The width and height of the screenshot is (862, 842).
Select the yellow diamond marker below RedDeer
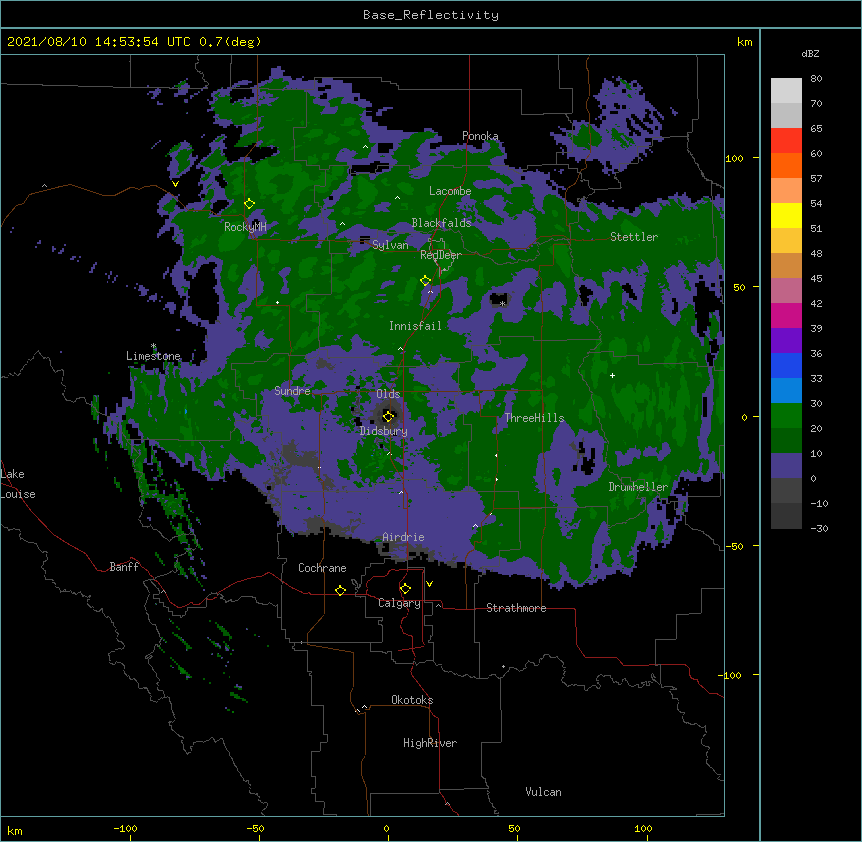point(425,281)
